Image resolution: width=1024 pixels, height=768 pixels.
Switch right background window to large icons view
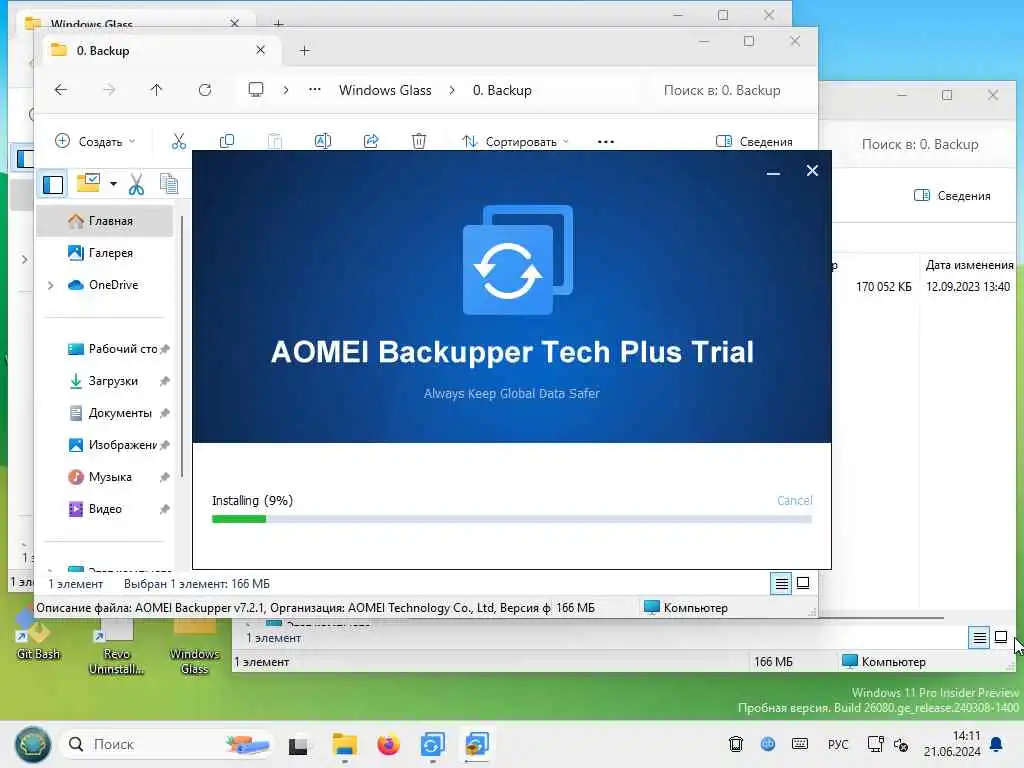[x=1000, y=637]
